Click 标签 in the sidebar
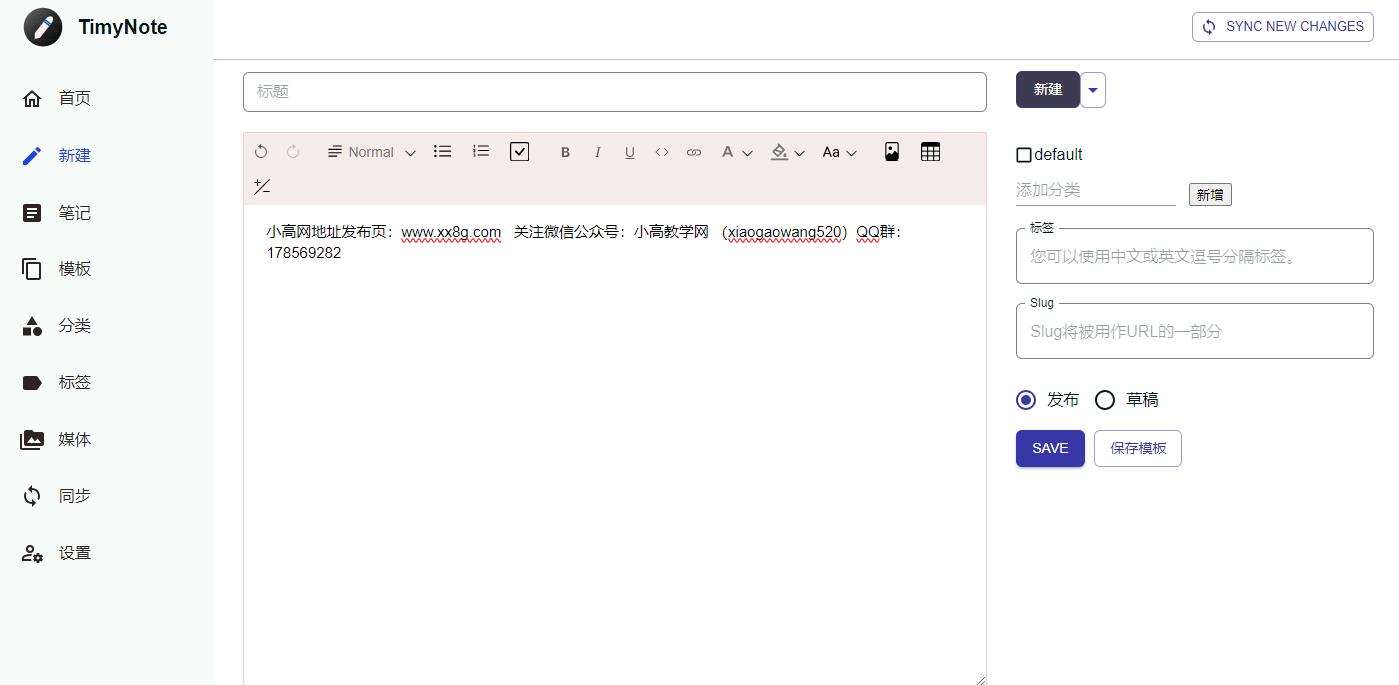Viewport: 1399px width, 685px height. [75, 382]
